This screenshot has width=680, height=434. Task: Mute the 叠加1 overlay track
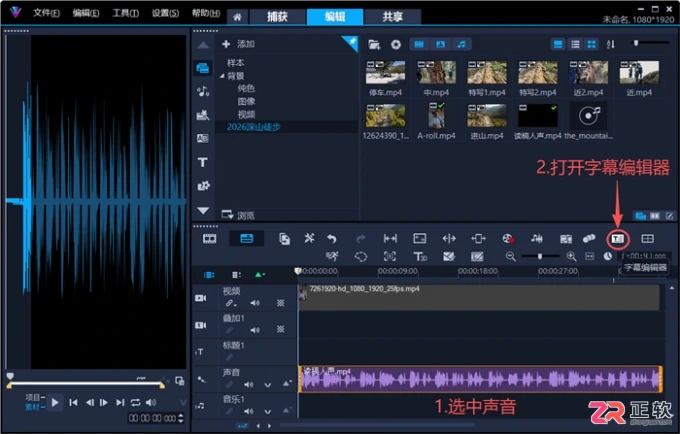click(255, 330)
